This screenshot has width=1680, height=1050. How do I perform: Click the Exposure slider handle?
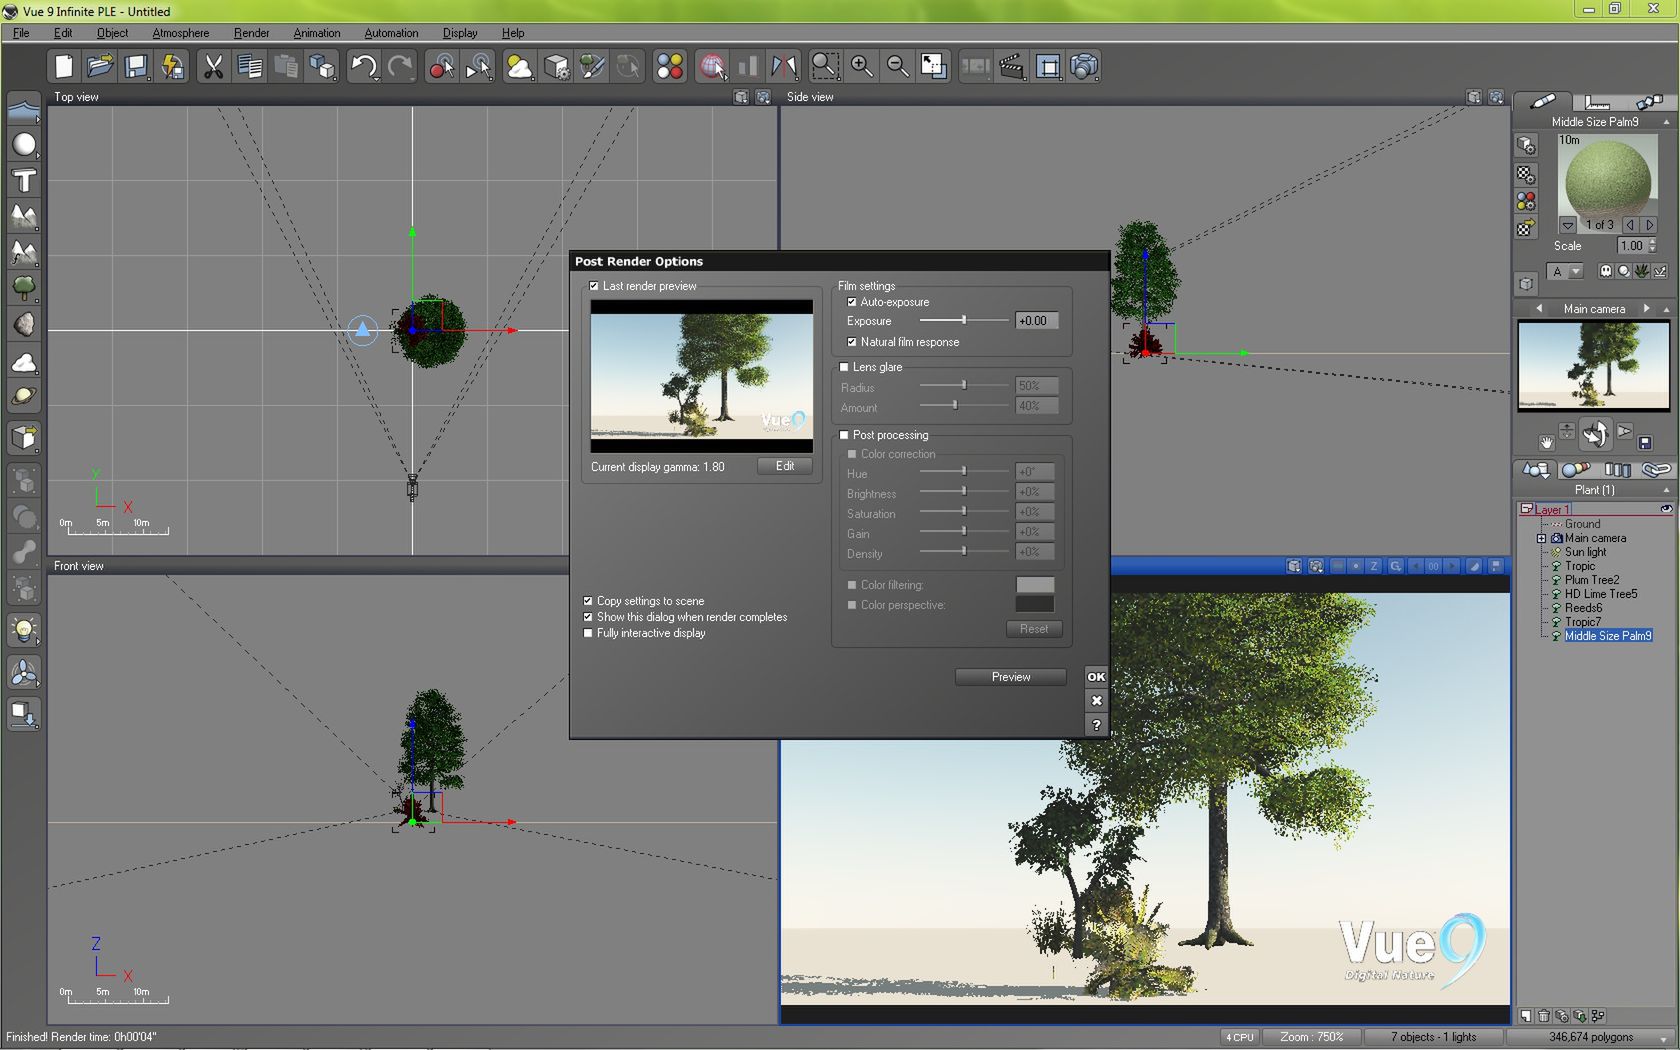(x=963, y=320)
